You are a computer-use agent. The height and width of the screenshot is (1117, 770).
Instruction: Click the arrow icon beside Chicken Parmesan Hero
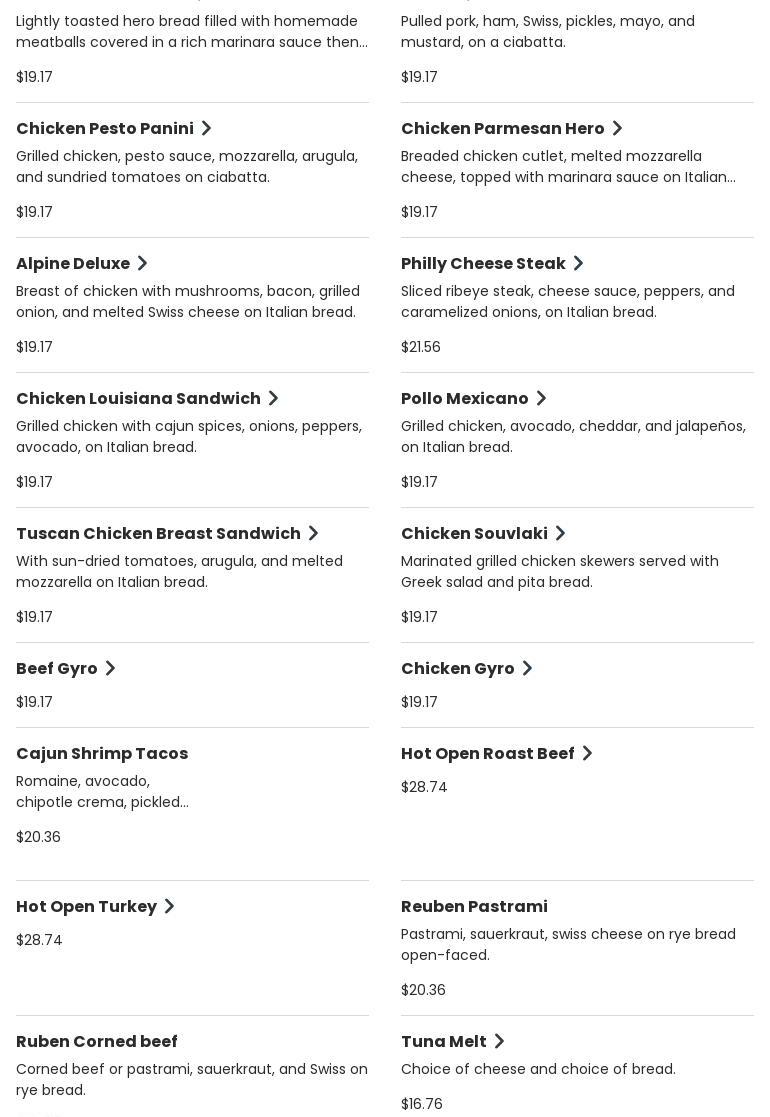pyautogui.click(x=617, y=128)
